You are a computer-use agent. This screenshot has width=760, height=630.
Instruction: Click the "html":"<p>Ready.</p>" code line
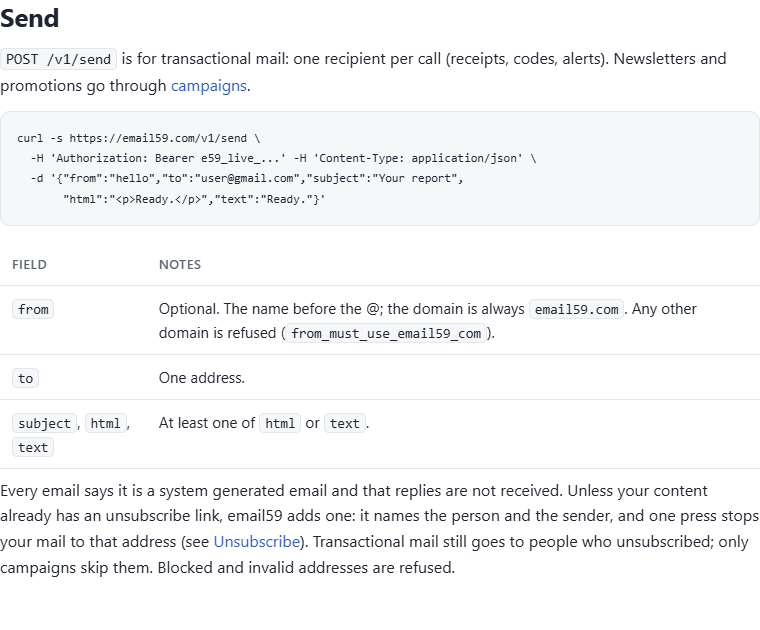tap(194, 199)
